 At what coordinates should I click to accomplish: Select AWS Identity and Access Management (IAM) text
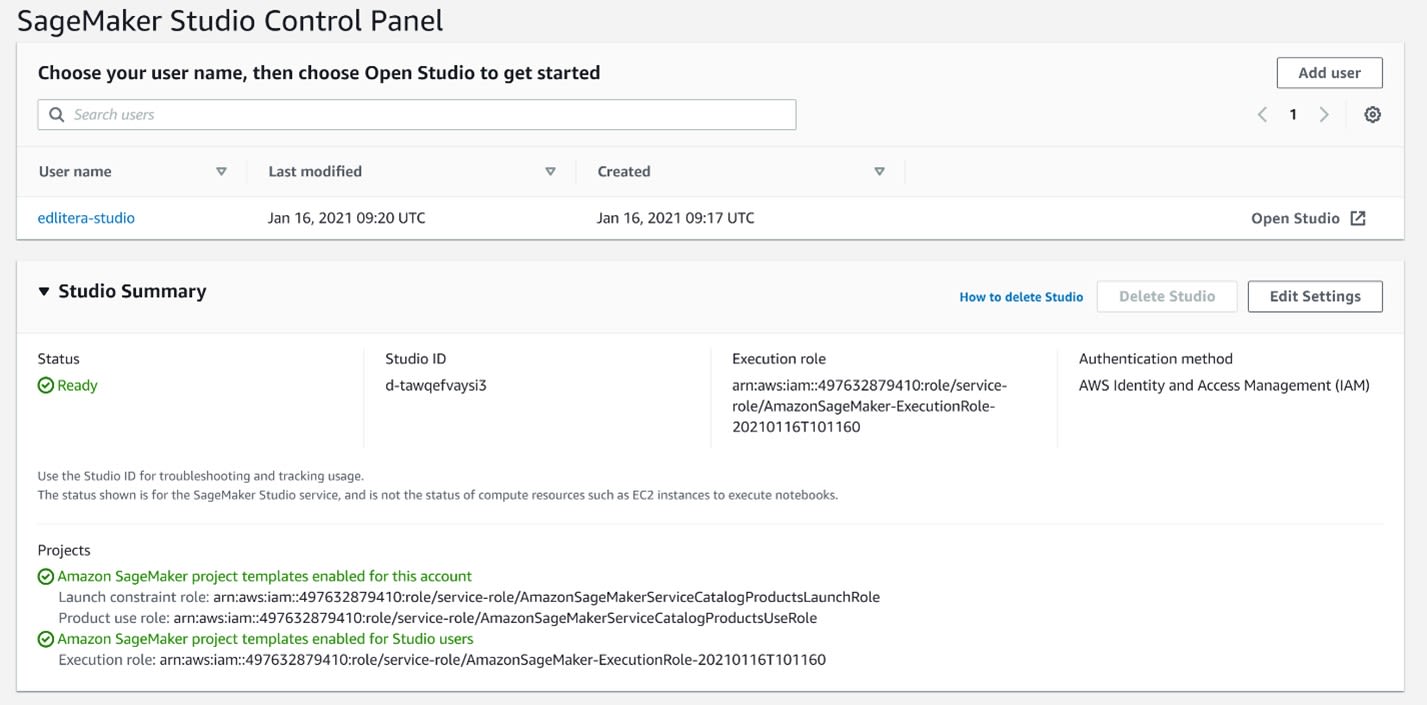click(x=1224, y=385)
